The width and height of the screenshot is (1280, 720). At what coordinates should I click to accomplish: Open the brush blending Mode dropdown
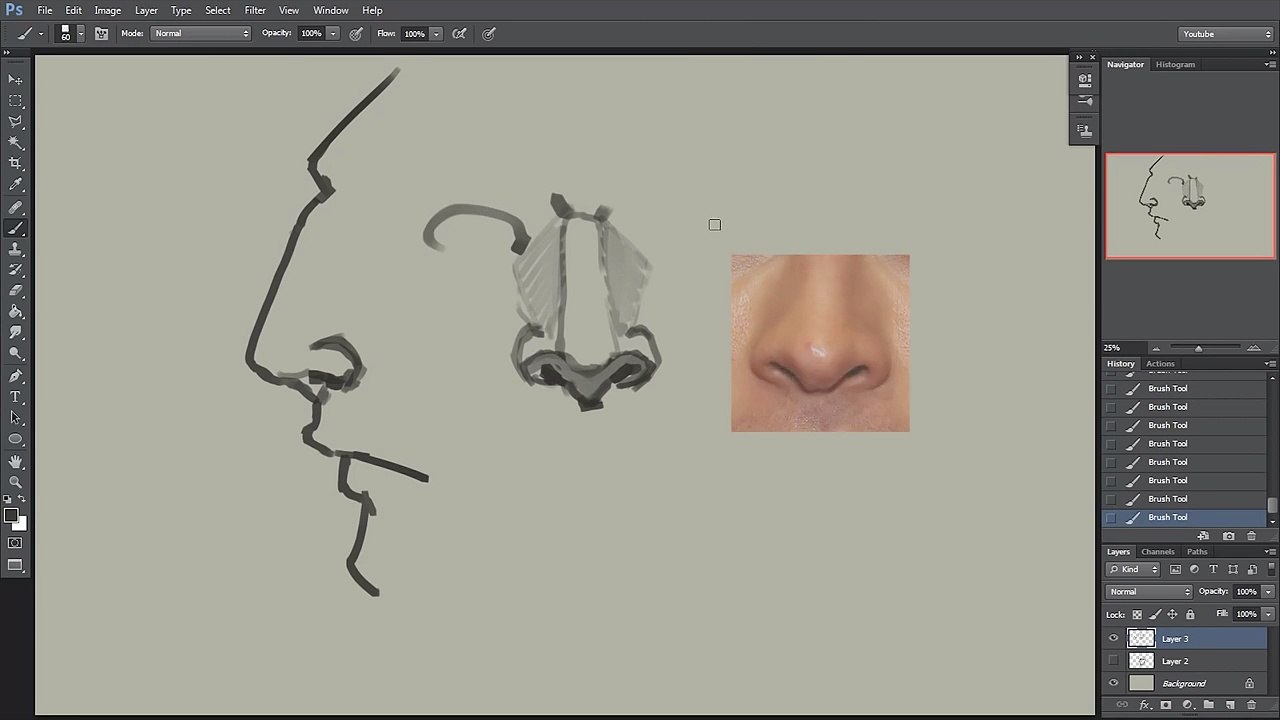click(x=201, y=34)
